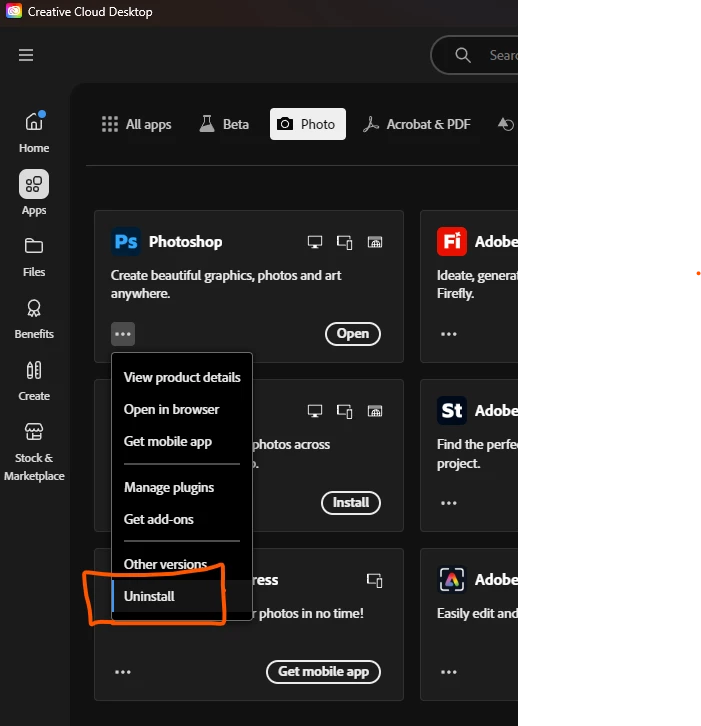
Task: Click mobile devices icon on Install card
Action: point(344,411)
